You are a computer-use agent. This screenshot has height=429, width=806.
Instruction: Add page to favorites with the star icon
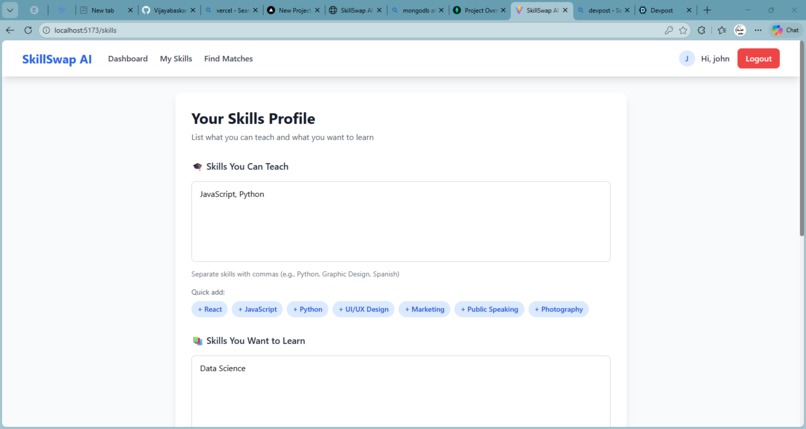pos(683,30)
